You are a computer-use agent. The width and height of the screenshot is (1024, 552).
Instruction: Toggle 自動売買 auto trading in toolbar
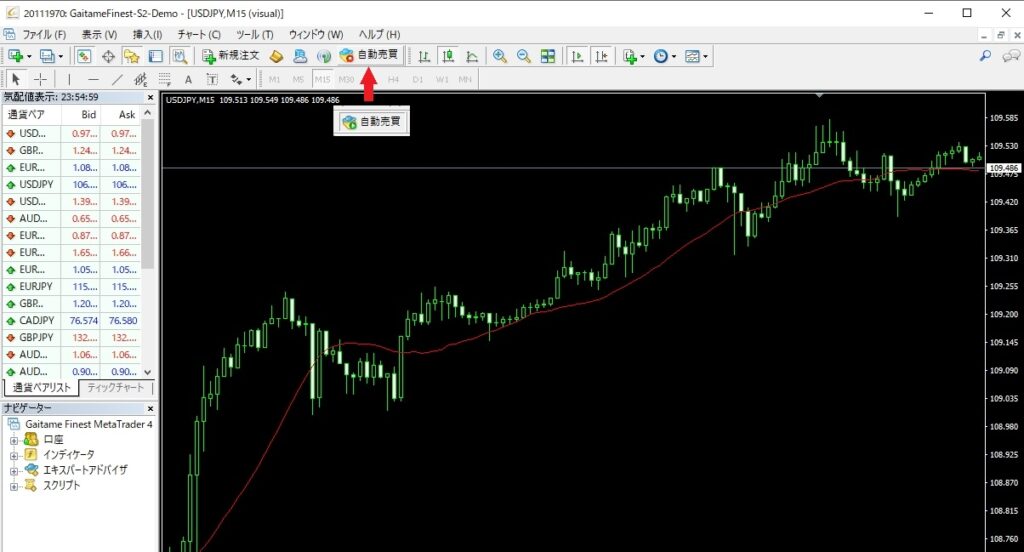[x=369, y=55]
